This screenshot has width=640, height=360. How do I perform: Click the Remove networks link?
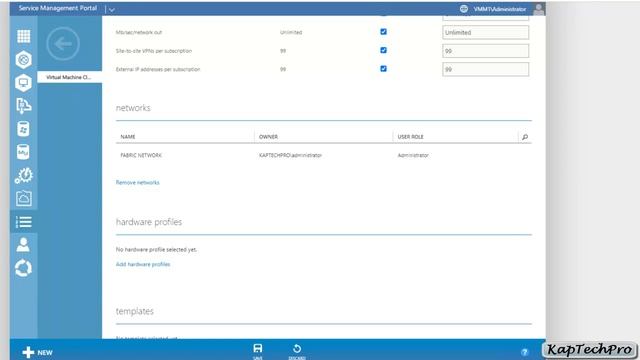(x=138, y=182)
